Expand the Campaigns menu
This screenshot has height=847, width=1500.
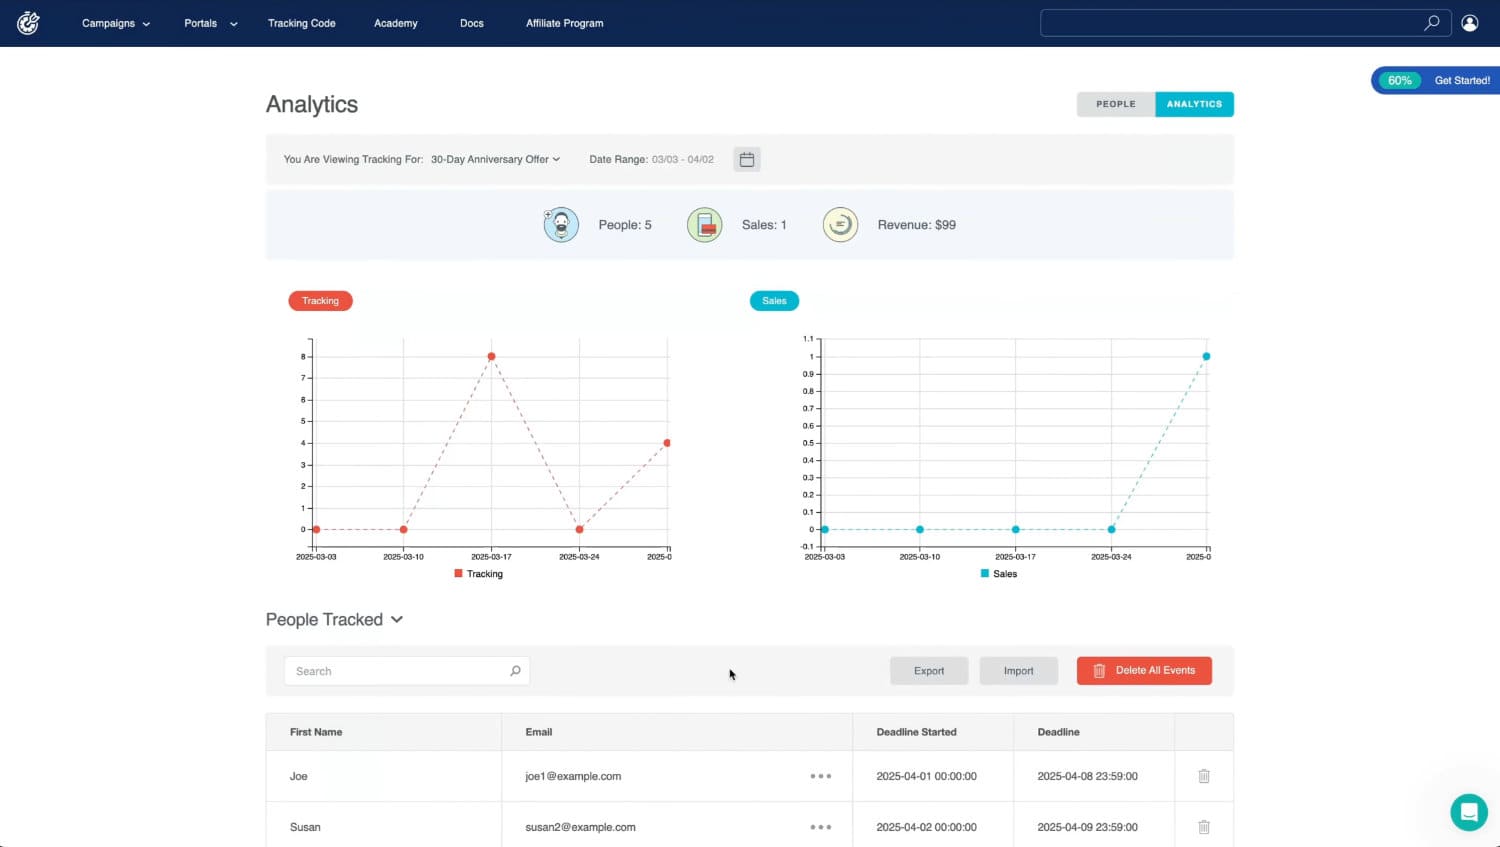click(115, 23)
